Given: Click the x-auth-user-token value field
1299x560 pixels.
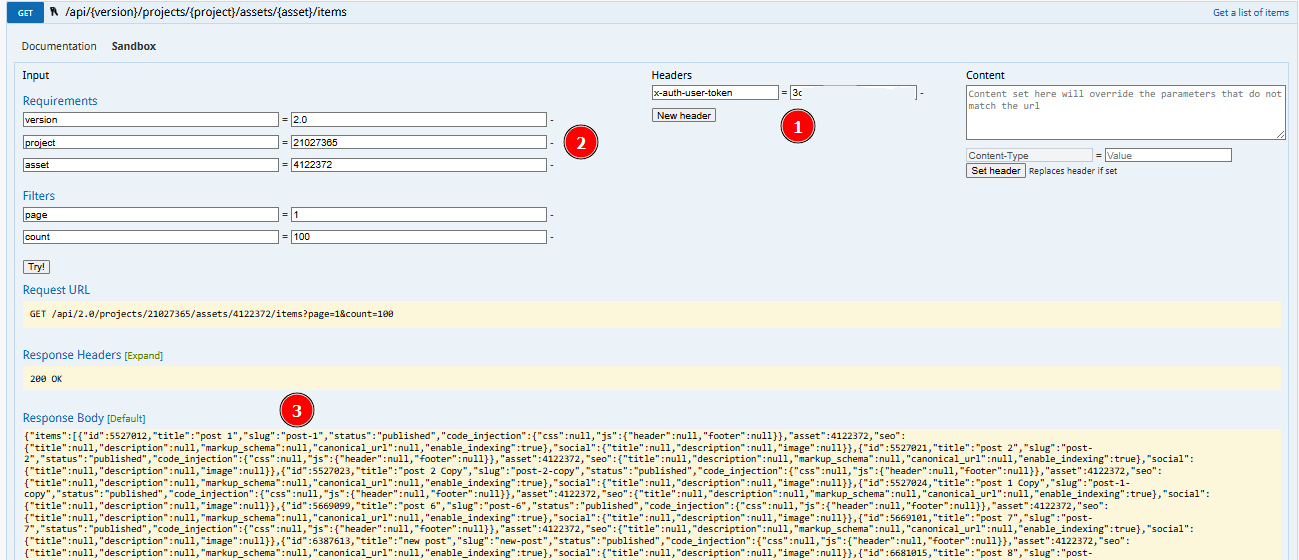Looking at the screenshot, I should click(853, 93).
